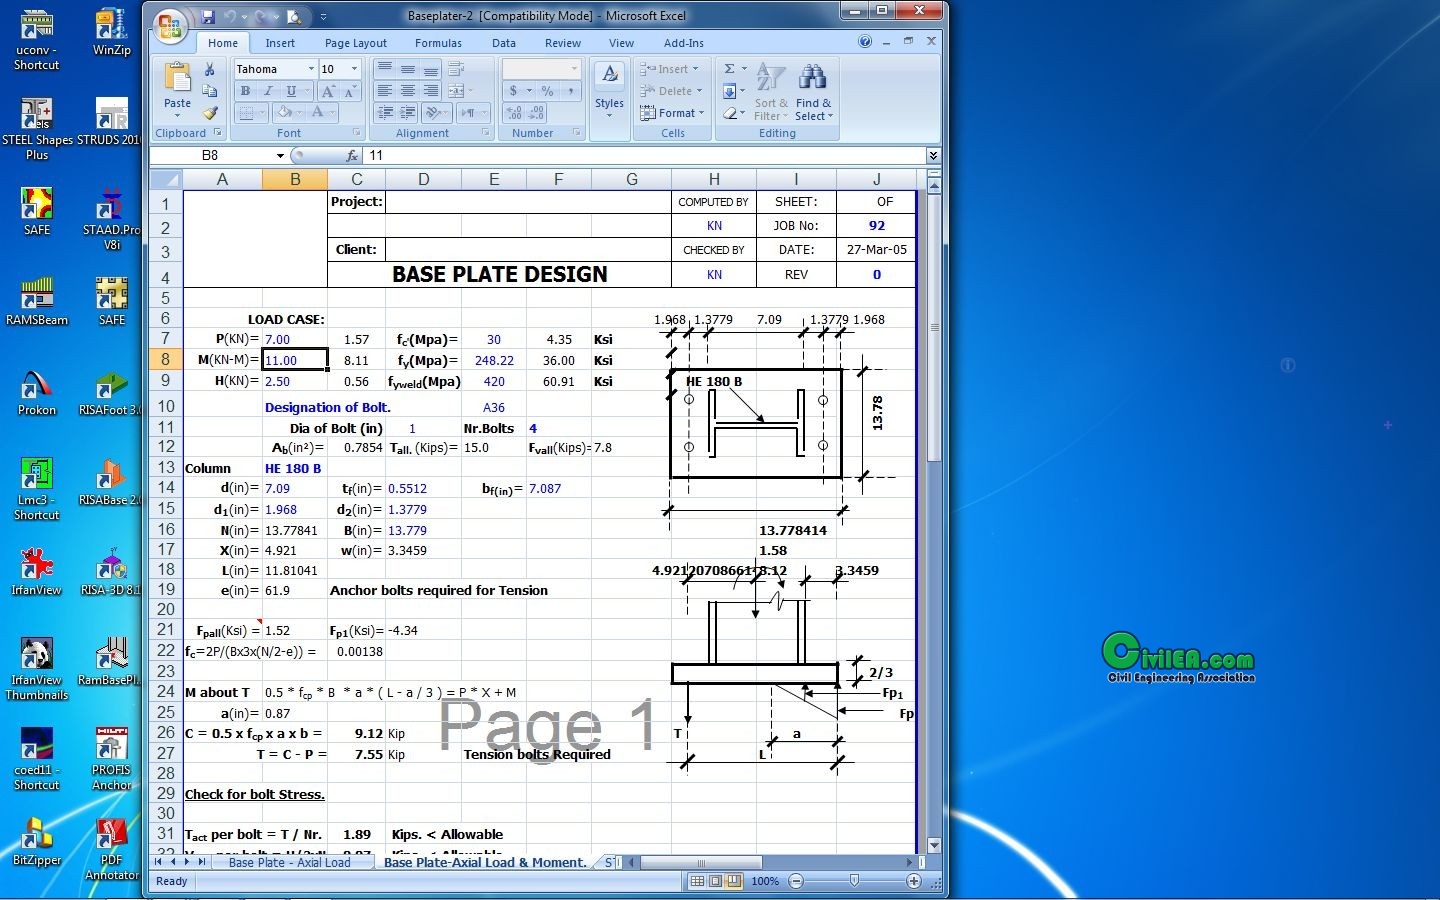Image resolution: width=1440 pixels, height=900 pixels.
Task: Apply bold formatting to cell B8
Action: (x=245, y=91)
